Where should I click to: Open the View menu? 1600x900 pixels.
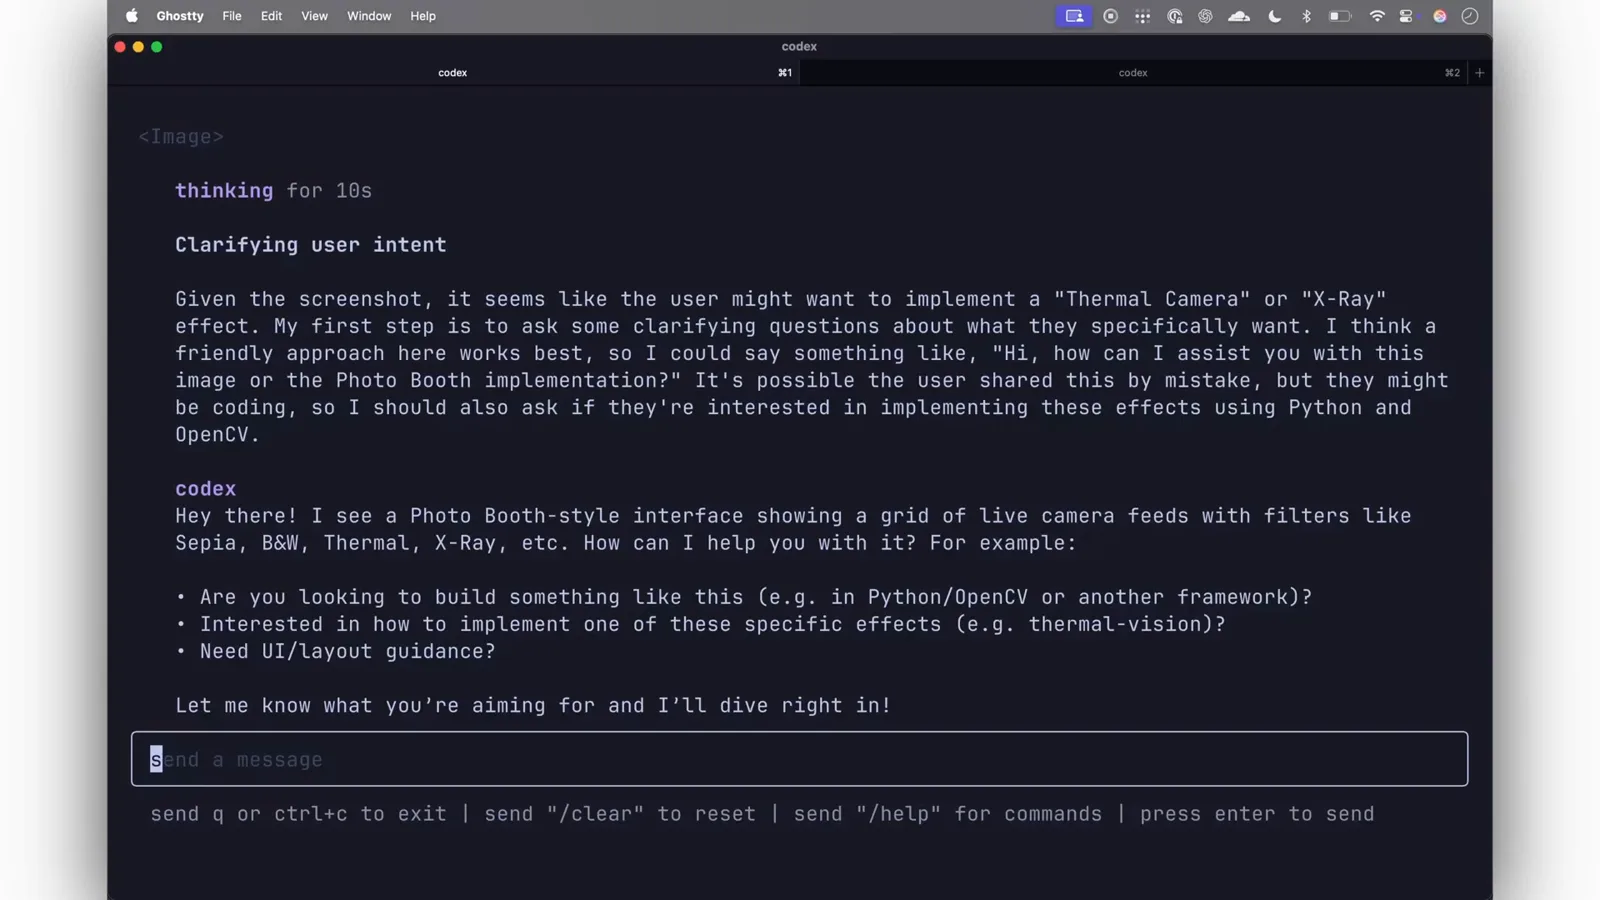tap(314, 16)
